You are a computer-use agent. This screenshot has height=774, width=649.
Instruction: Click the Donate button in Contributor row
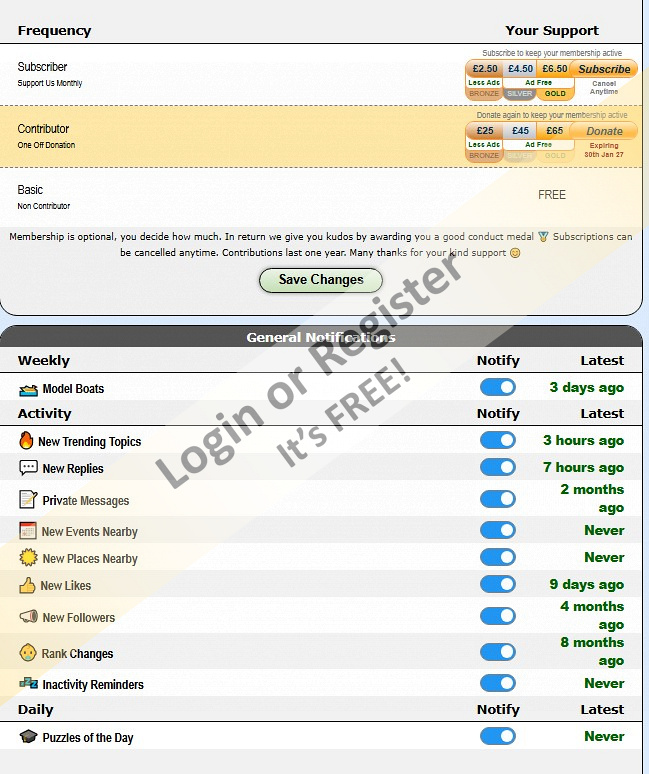(604, 131)
